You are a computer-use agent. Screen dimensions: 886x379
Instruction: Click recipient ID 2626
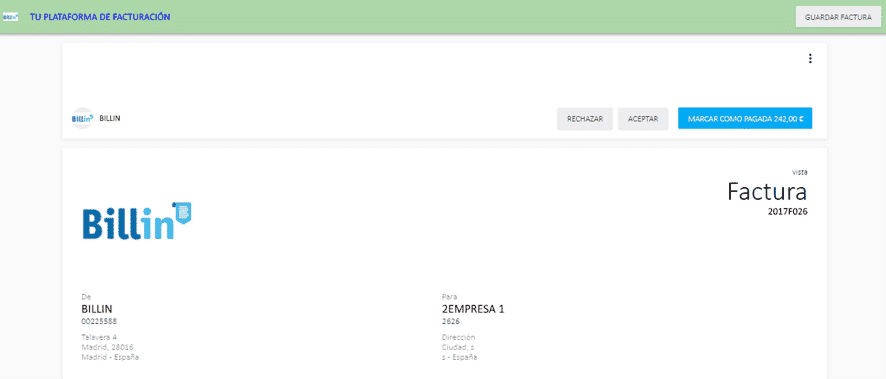[450, 321]
